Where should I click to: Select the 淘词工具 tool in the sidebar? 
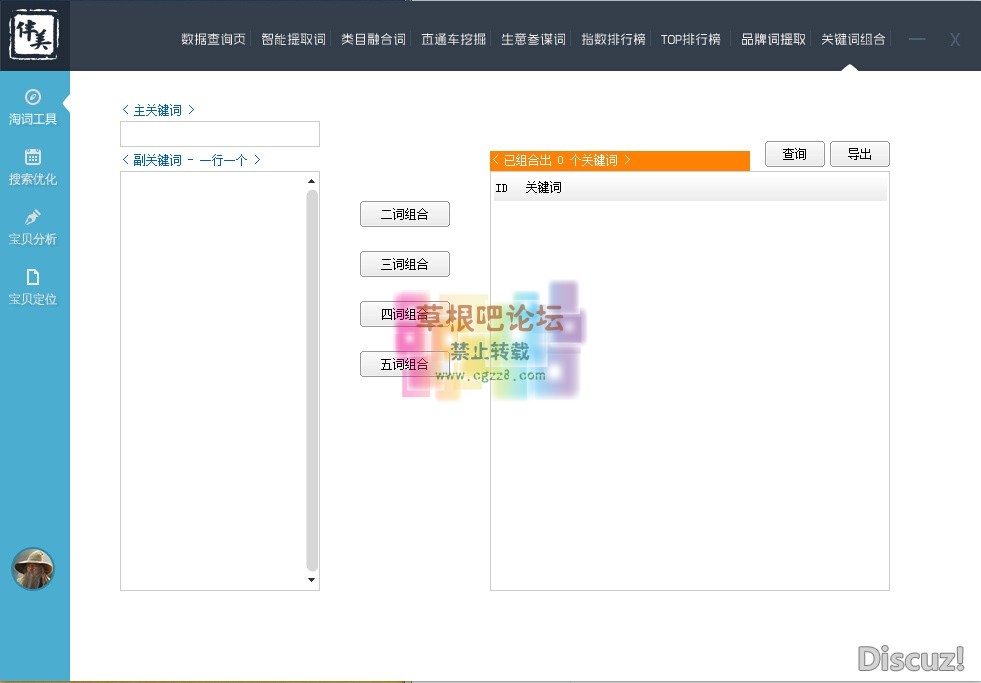pos(34,107)
